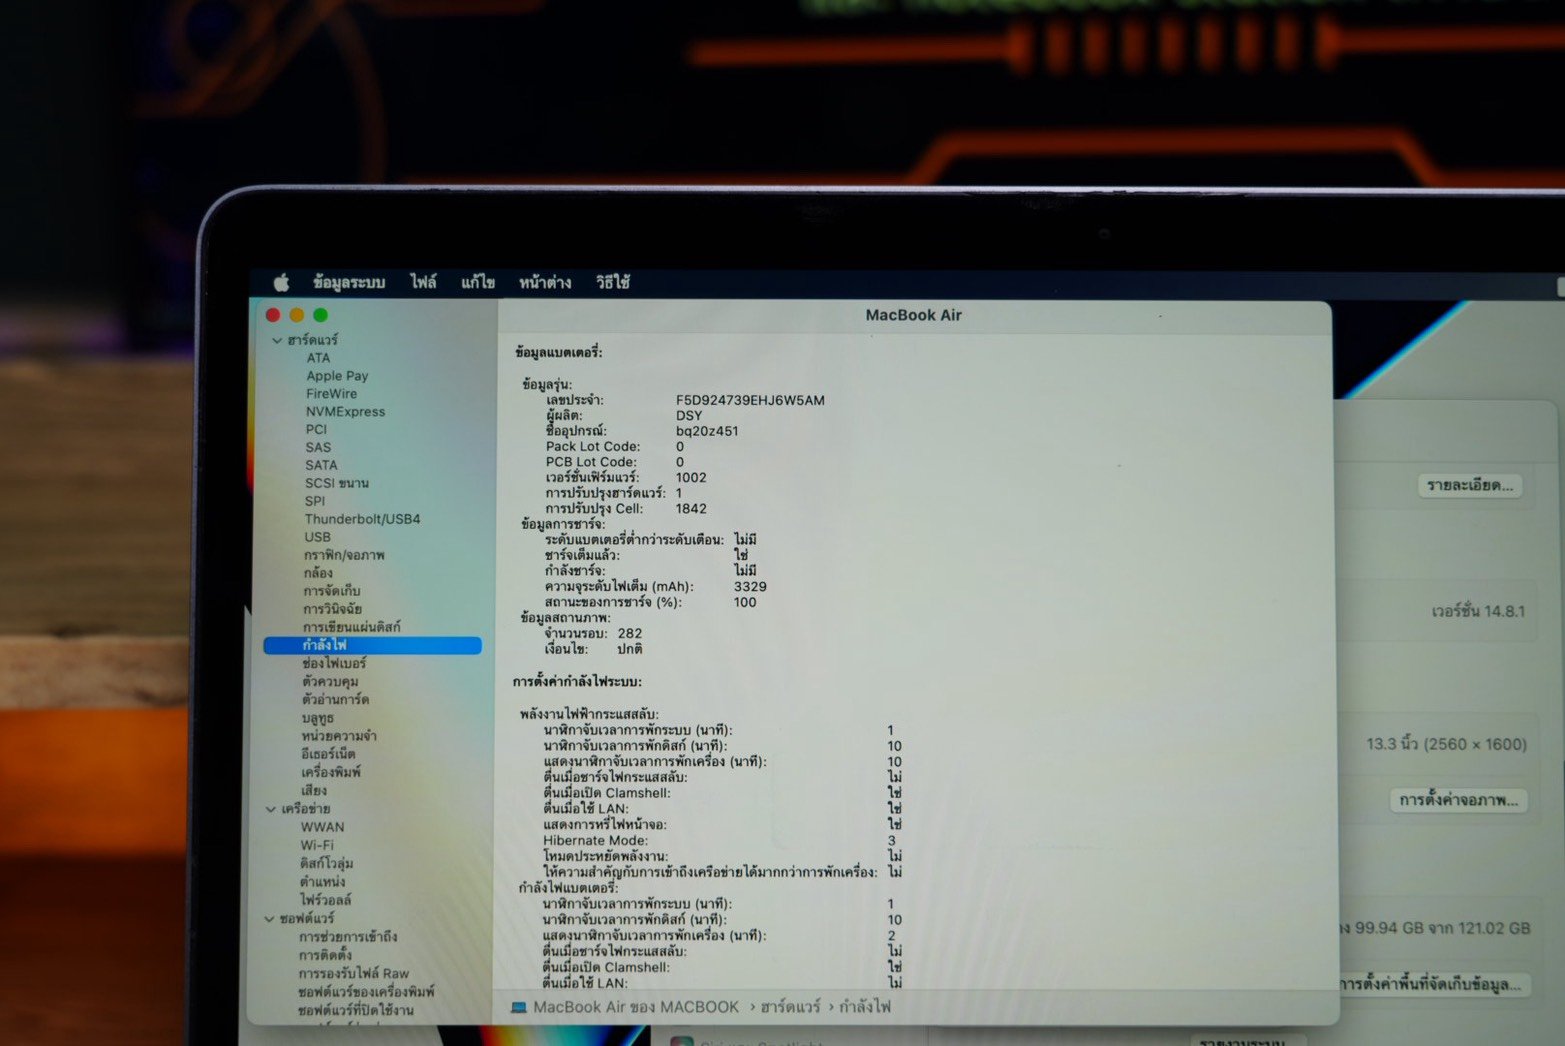Select NVMExpress in the hardware list
This screenshot has width=1565, height=1046.
(345, 412)
